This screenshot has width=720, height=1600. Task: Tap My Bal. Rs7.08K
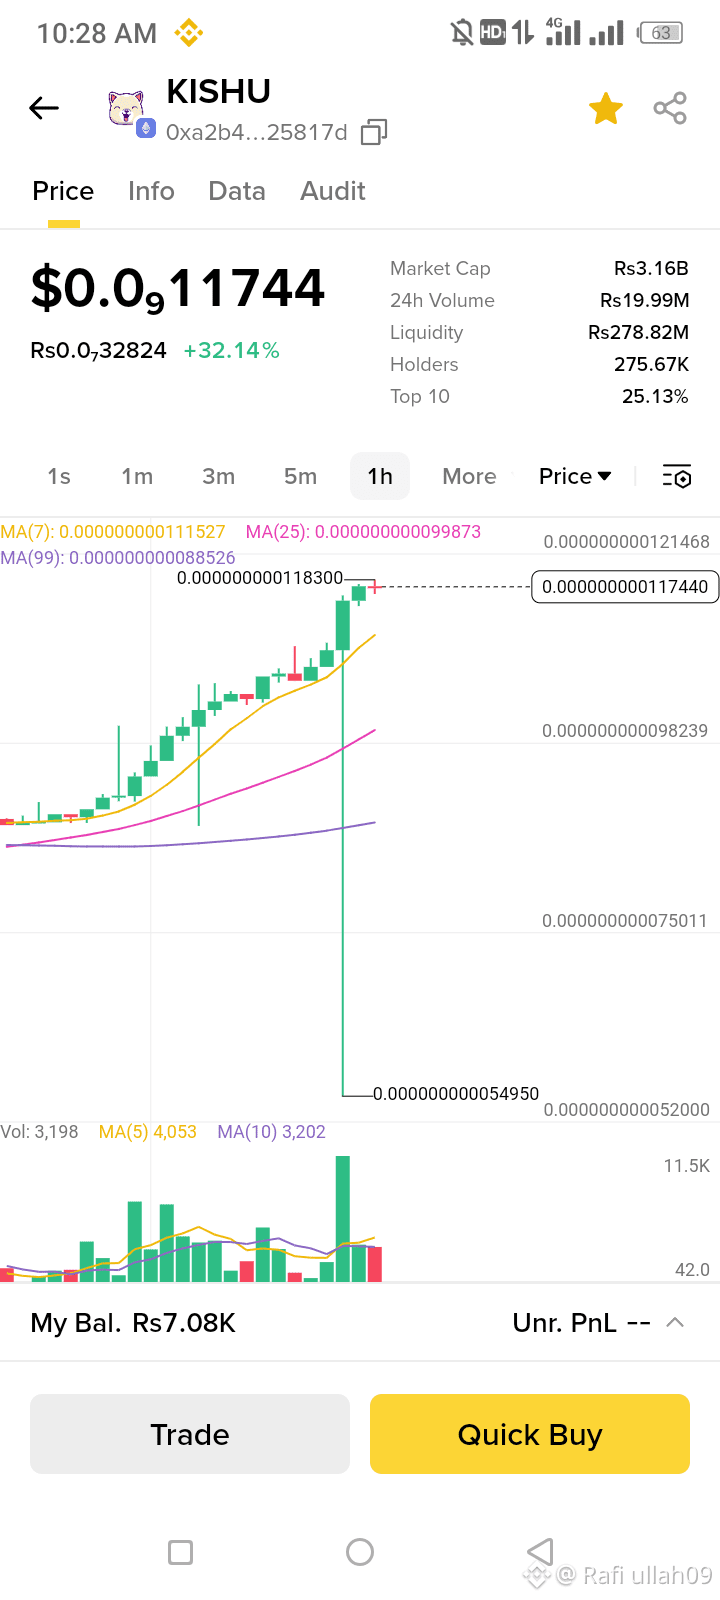133,1323
